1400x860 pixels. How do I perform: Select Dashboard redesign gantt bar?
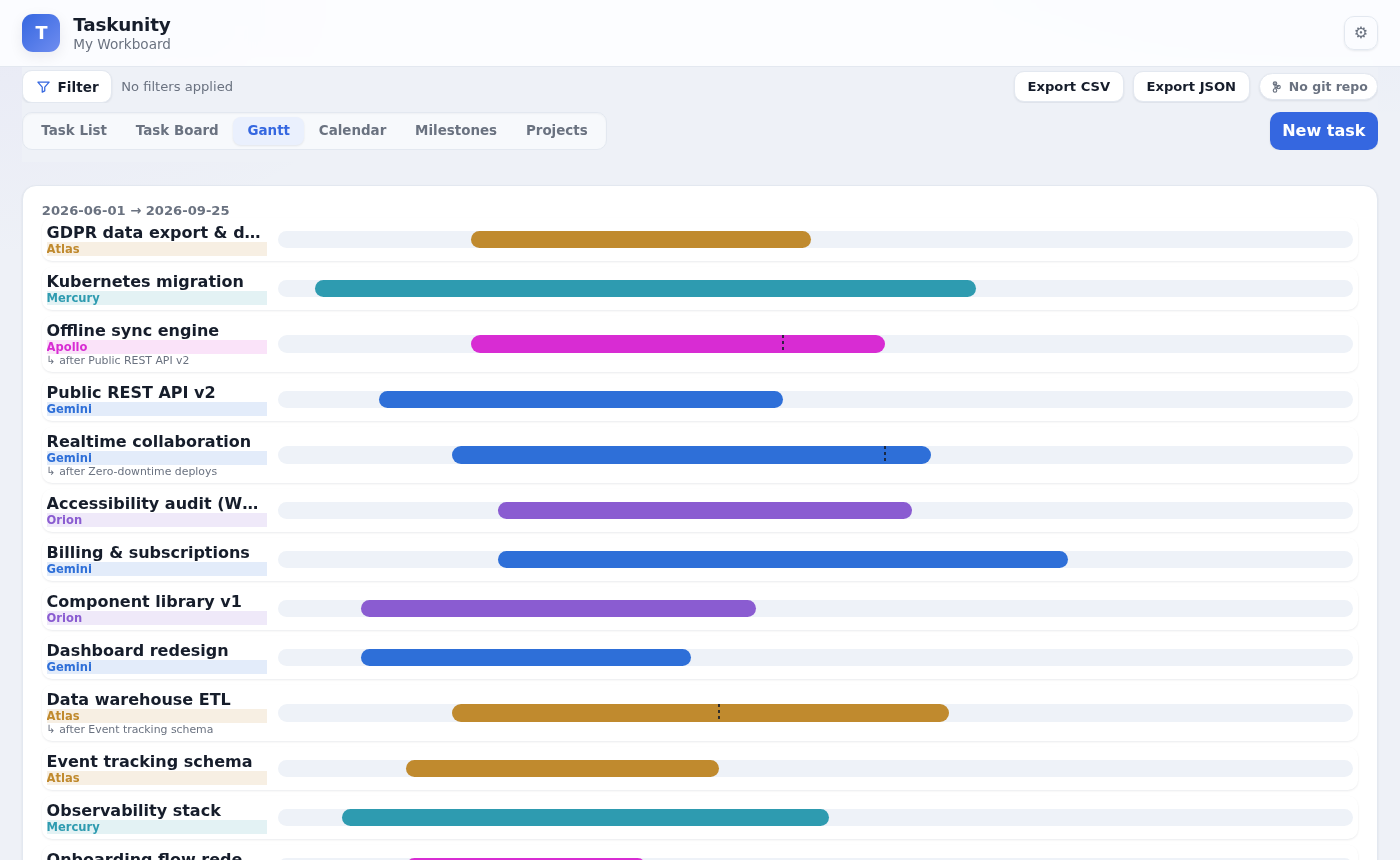point(526,658)
